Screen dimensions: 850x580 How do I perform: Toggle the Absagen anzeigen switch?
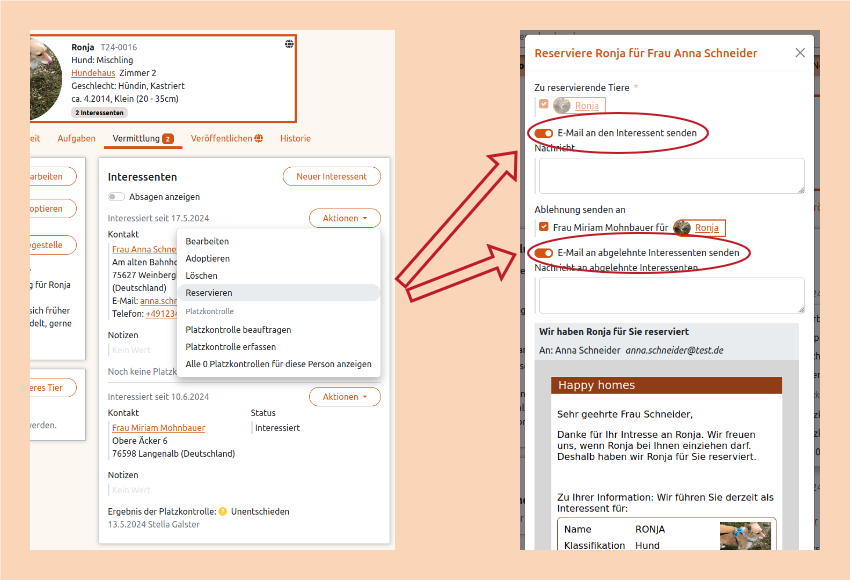pyautogui.click(x=117, y=197)
